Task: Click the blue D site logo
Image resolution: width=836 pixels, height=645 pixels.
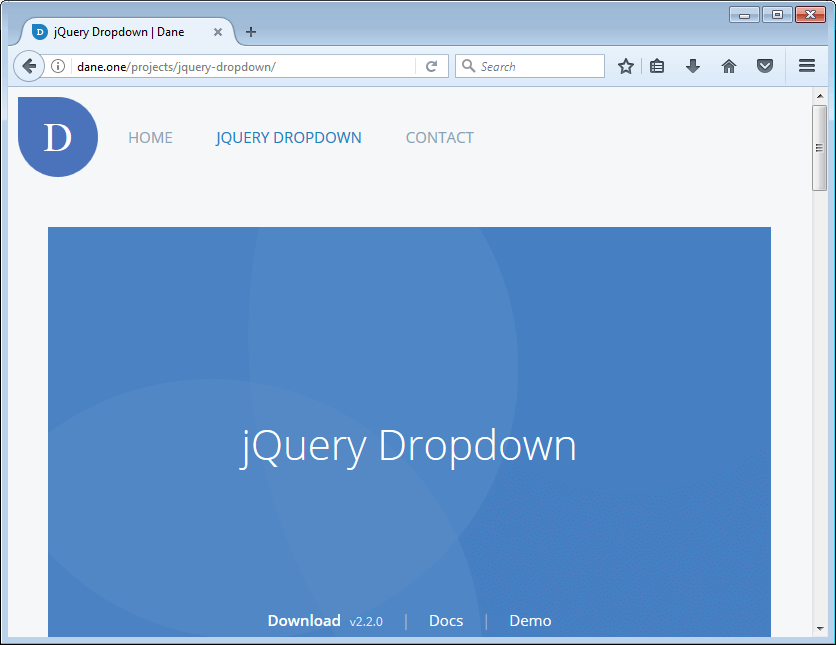Action: pos(57,137)
